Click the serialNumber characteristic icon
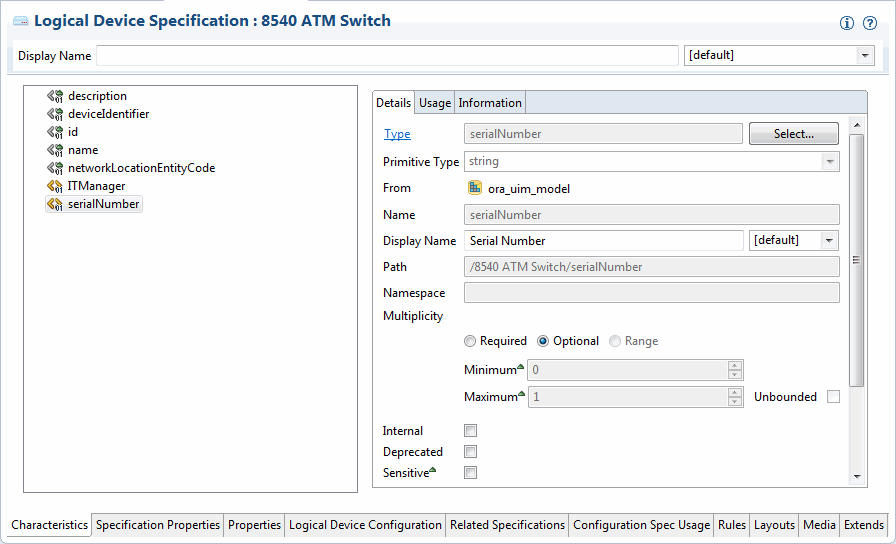This screenshot has height=544, width=896. tap(55, 204)
